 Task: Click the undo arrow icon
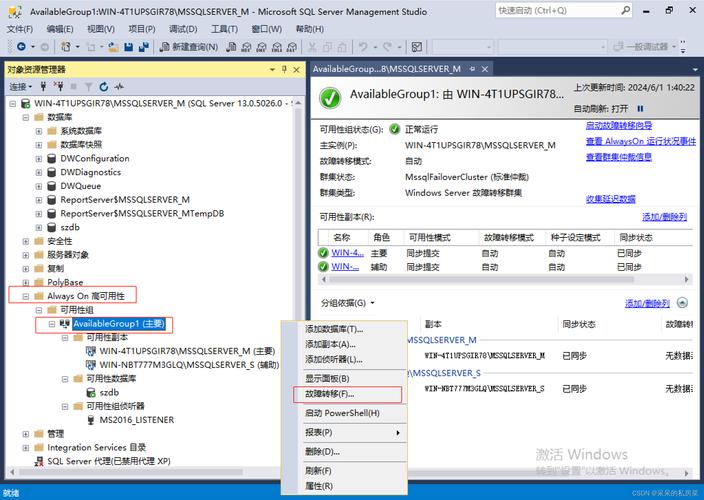pos(362,47)
